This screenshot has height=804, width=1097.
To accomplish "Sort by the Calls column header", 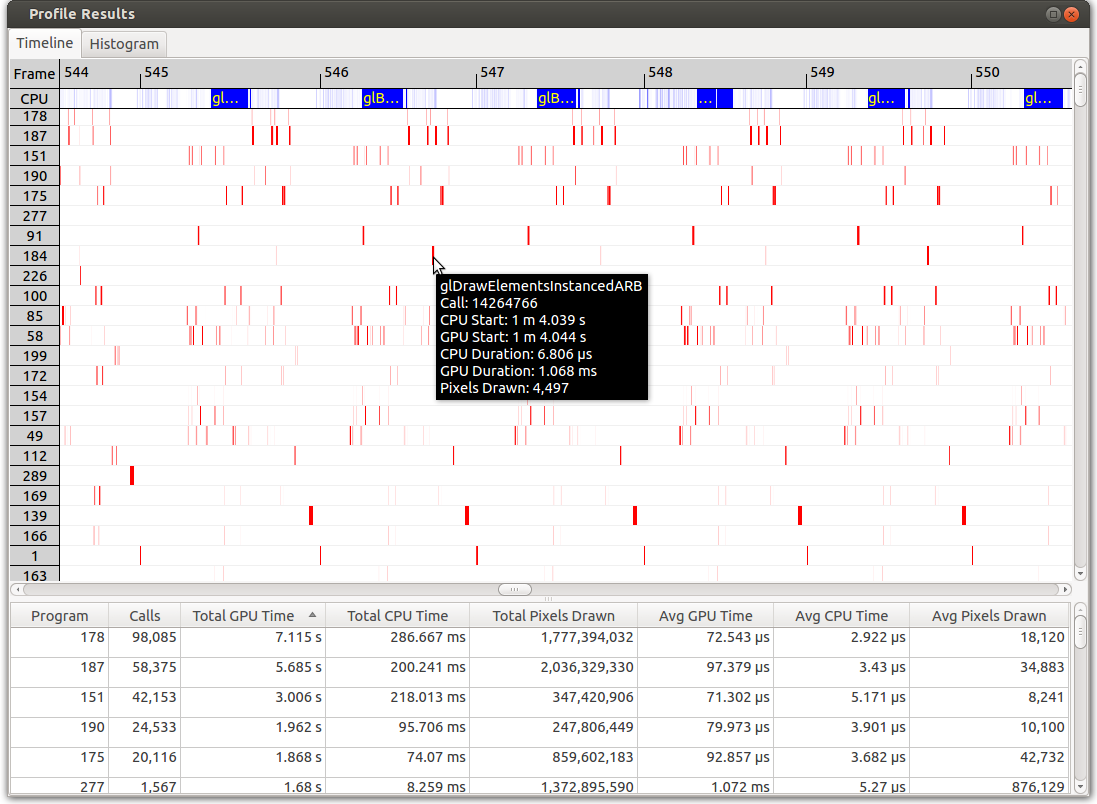I will coord(144,616).
